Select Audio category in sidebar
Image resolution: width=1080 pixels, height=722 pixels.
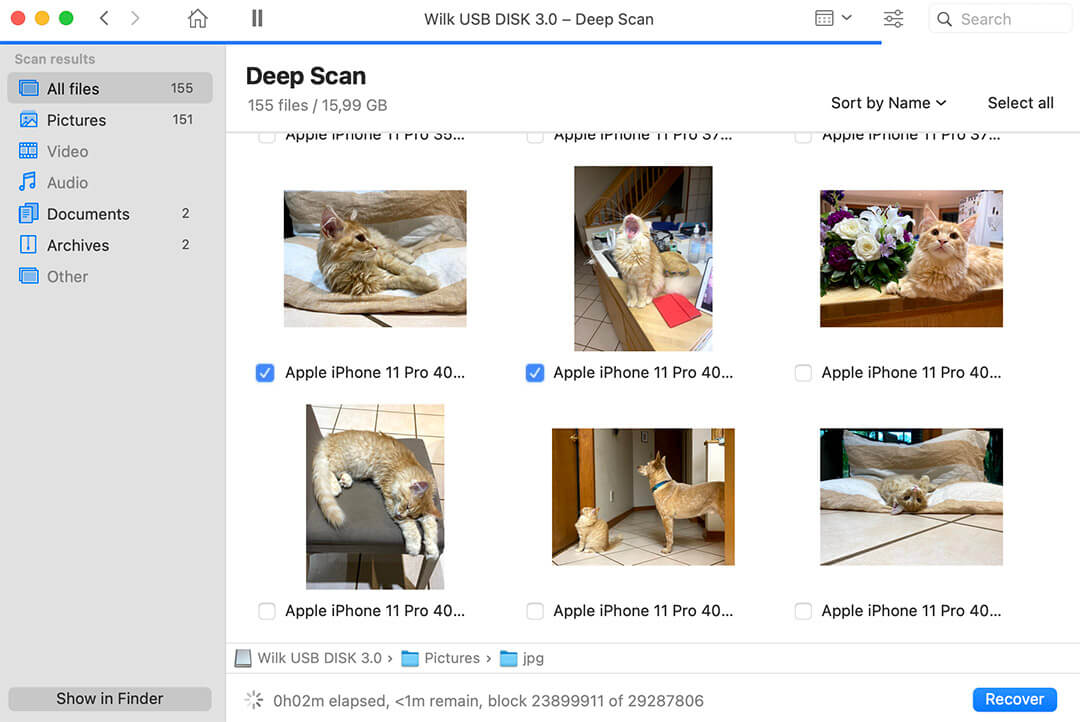click(x=67, y=183)
